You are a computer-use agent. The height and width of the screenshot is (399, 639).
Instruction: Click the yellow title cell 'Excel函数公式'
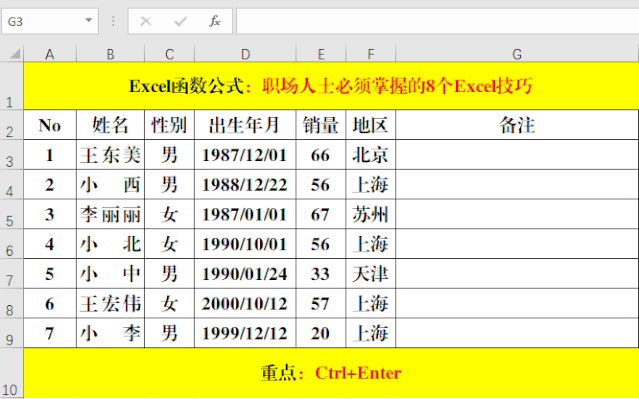331,86
